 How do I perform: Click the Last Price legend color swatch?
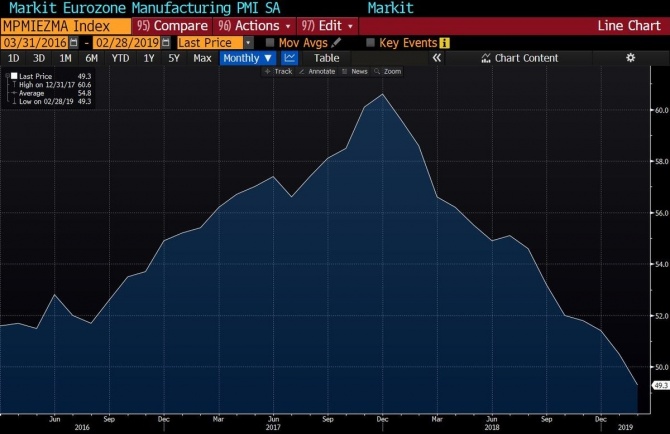click(14, 76)
